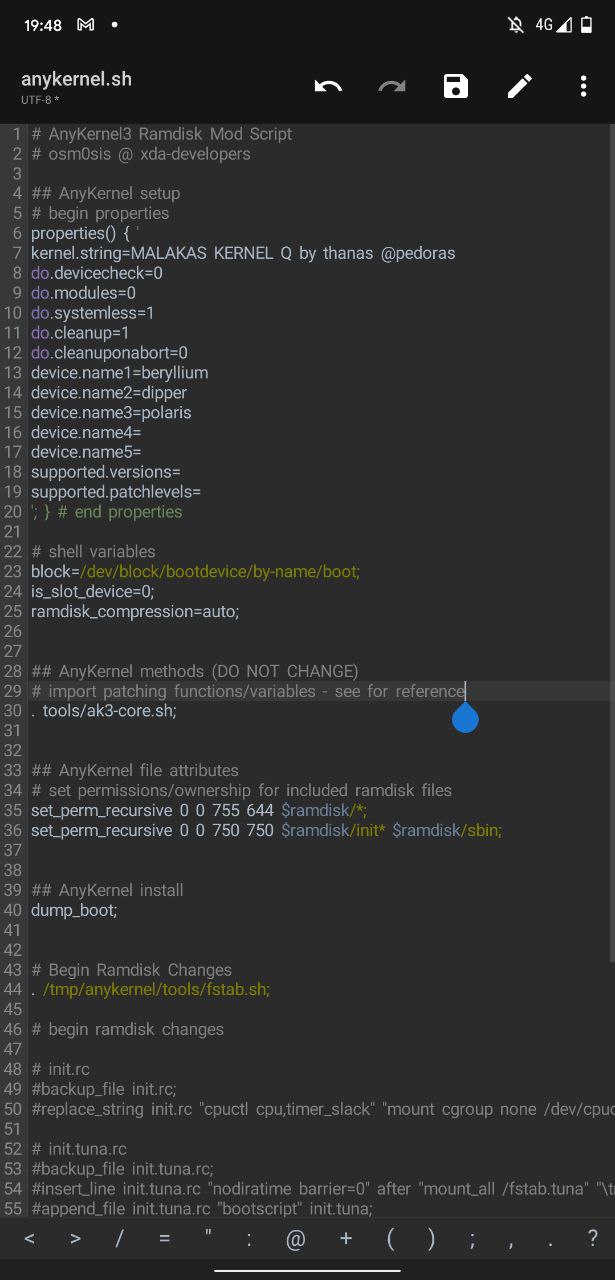Screen dimensions: 615x1280
Task: Tap the pencil edit mode icon
Action: click(520, 87)
